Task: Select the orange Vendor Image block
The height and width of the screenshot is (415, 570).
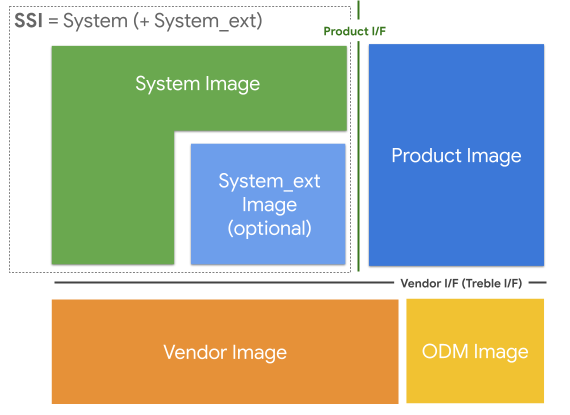Action: 225,351
